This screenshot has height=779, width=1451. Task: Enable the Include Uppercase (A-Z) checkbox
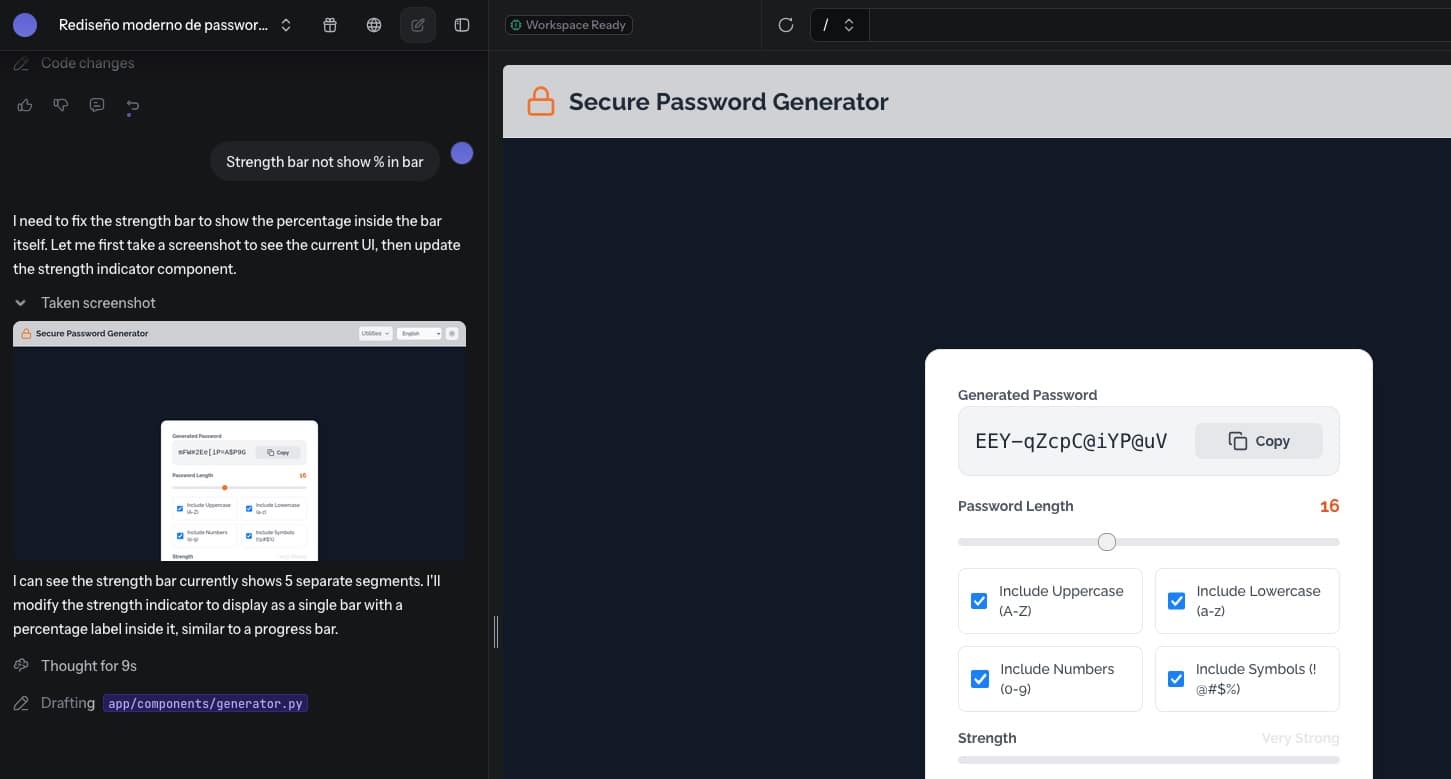click(x=979, y=600)
